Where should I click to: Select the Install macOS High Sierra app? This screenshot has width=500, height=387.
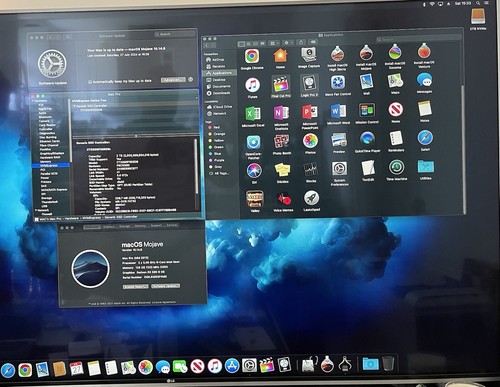[x=337, y=54]
